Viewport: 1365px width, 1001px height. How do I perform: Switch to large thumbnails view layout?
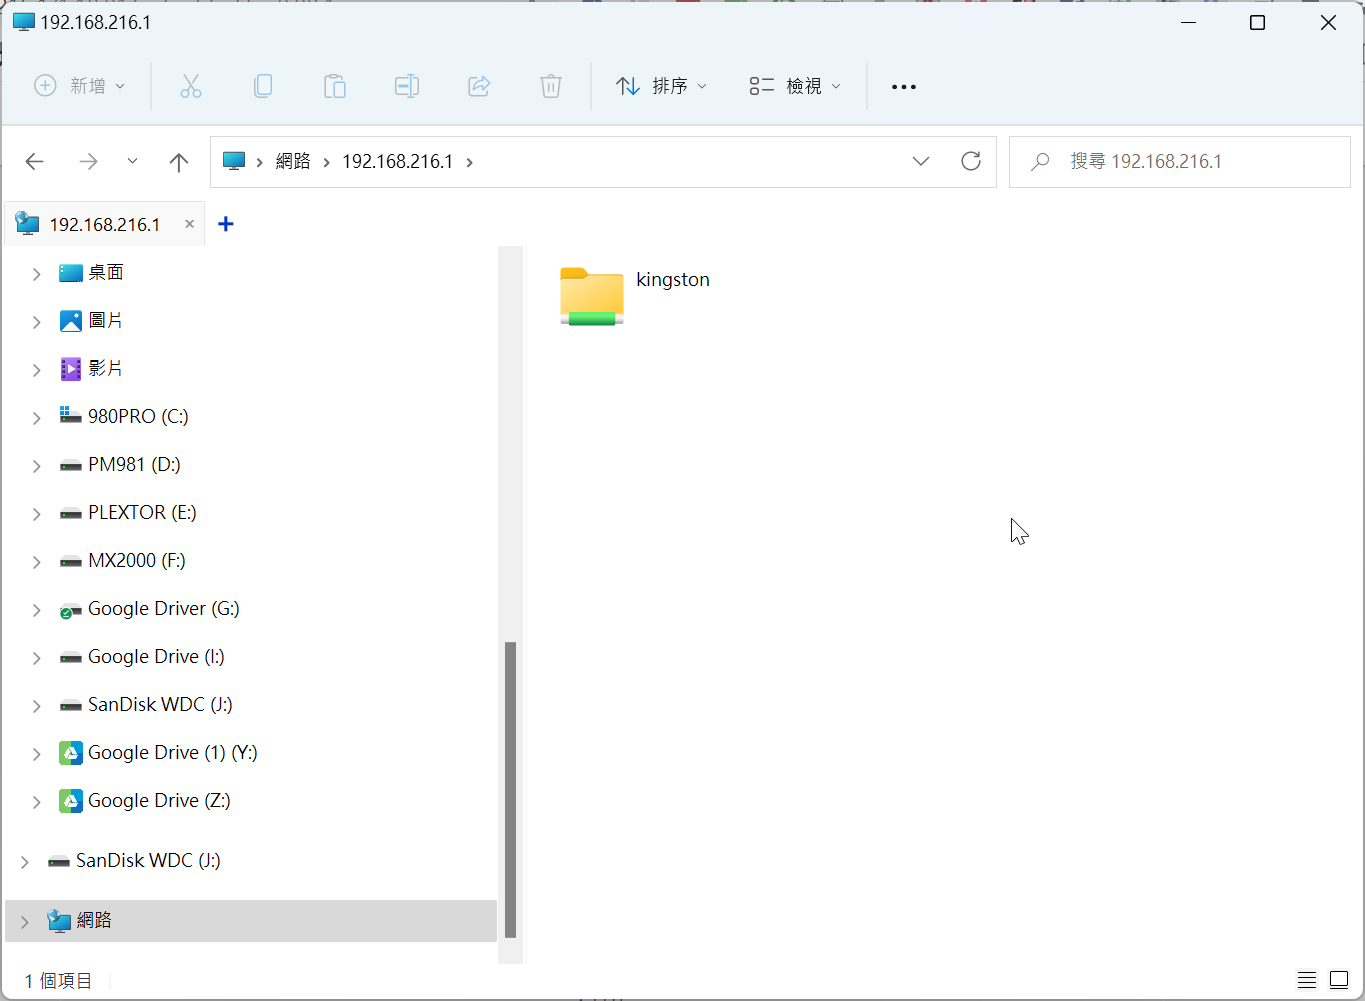pyautogui.click(x=1339, y=980)
